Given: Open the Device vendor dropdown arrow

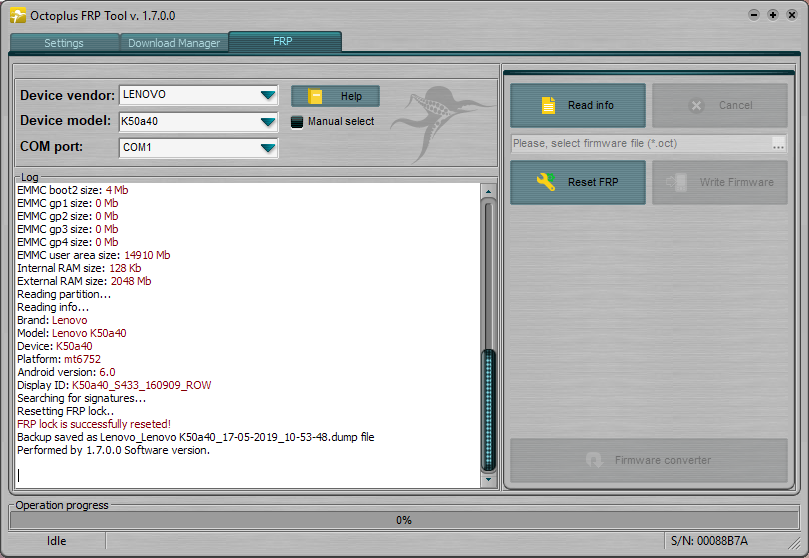Looking at the screenshot, I should (x=268, y=95).
